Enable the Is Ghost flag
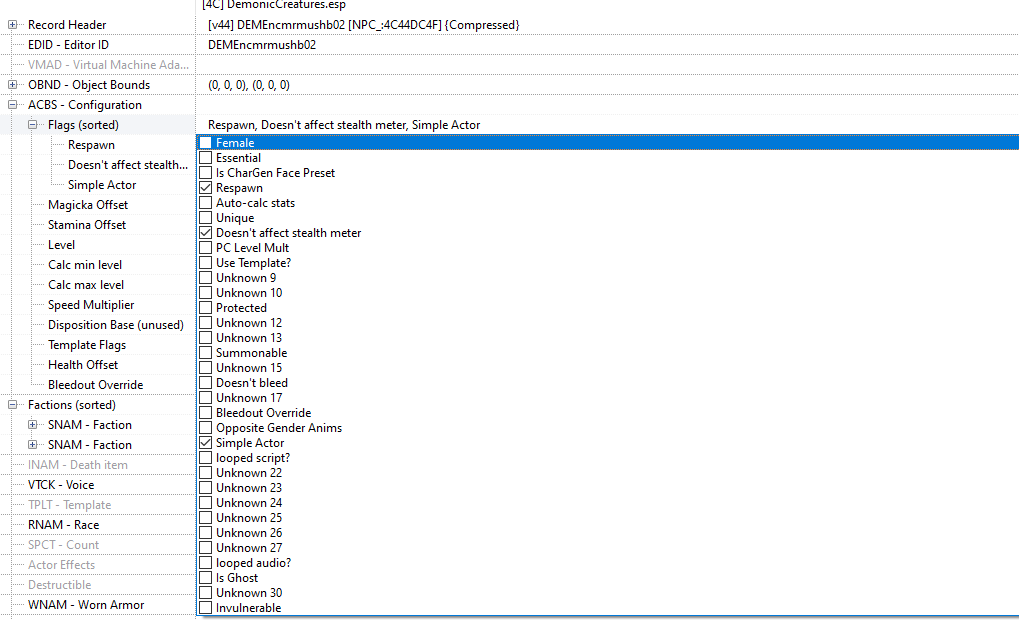 coord(206,577)
